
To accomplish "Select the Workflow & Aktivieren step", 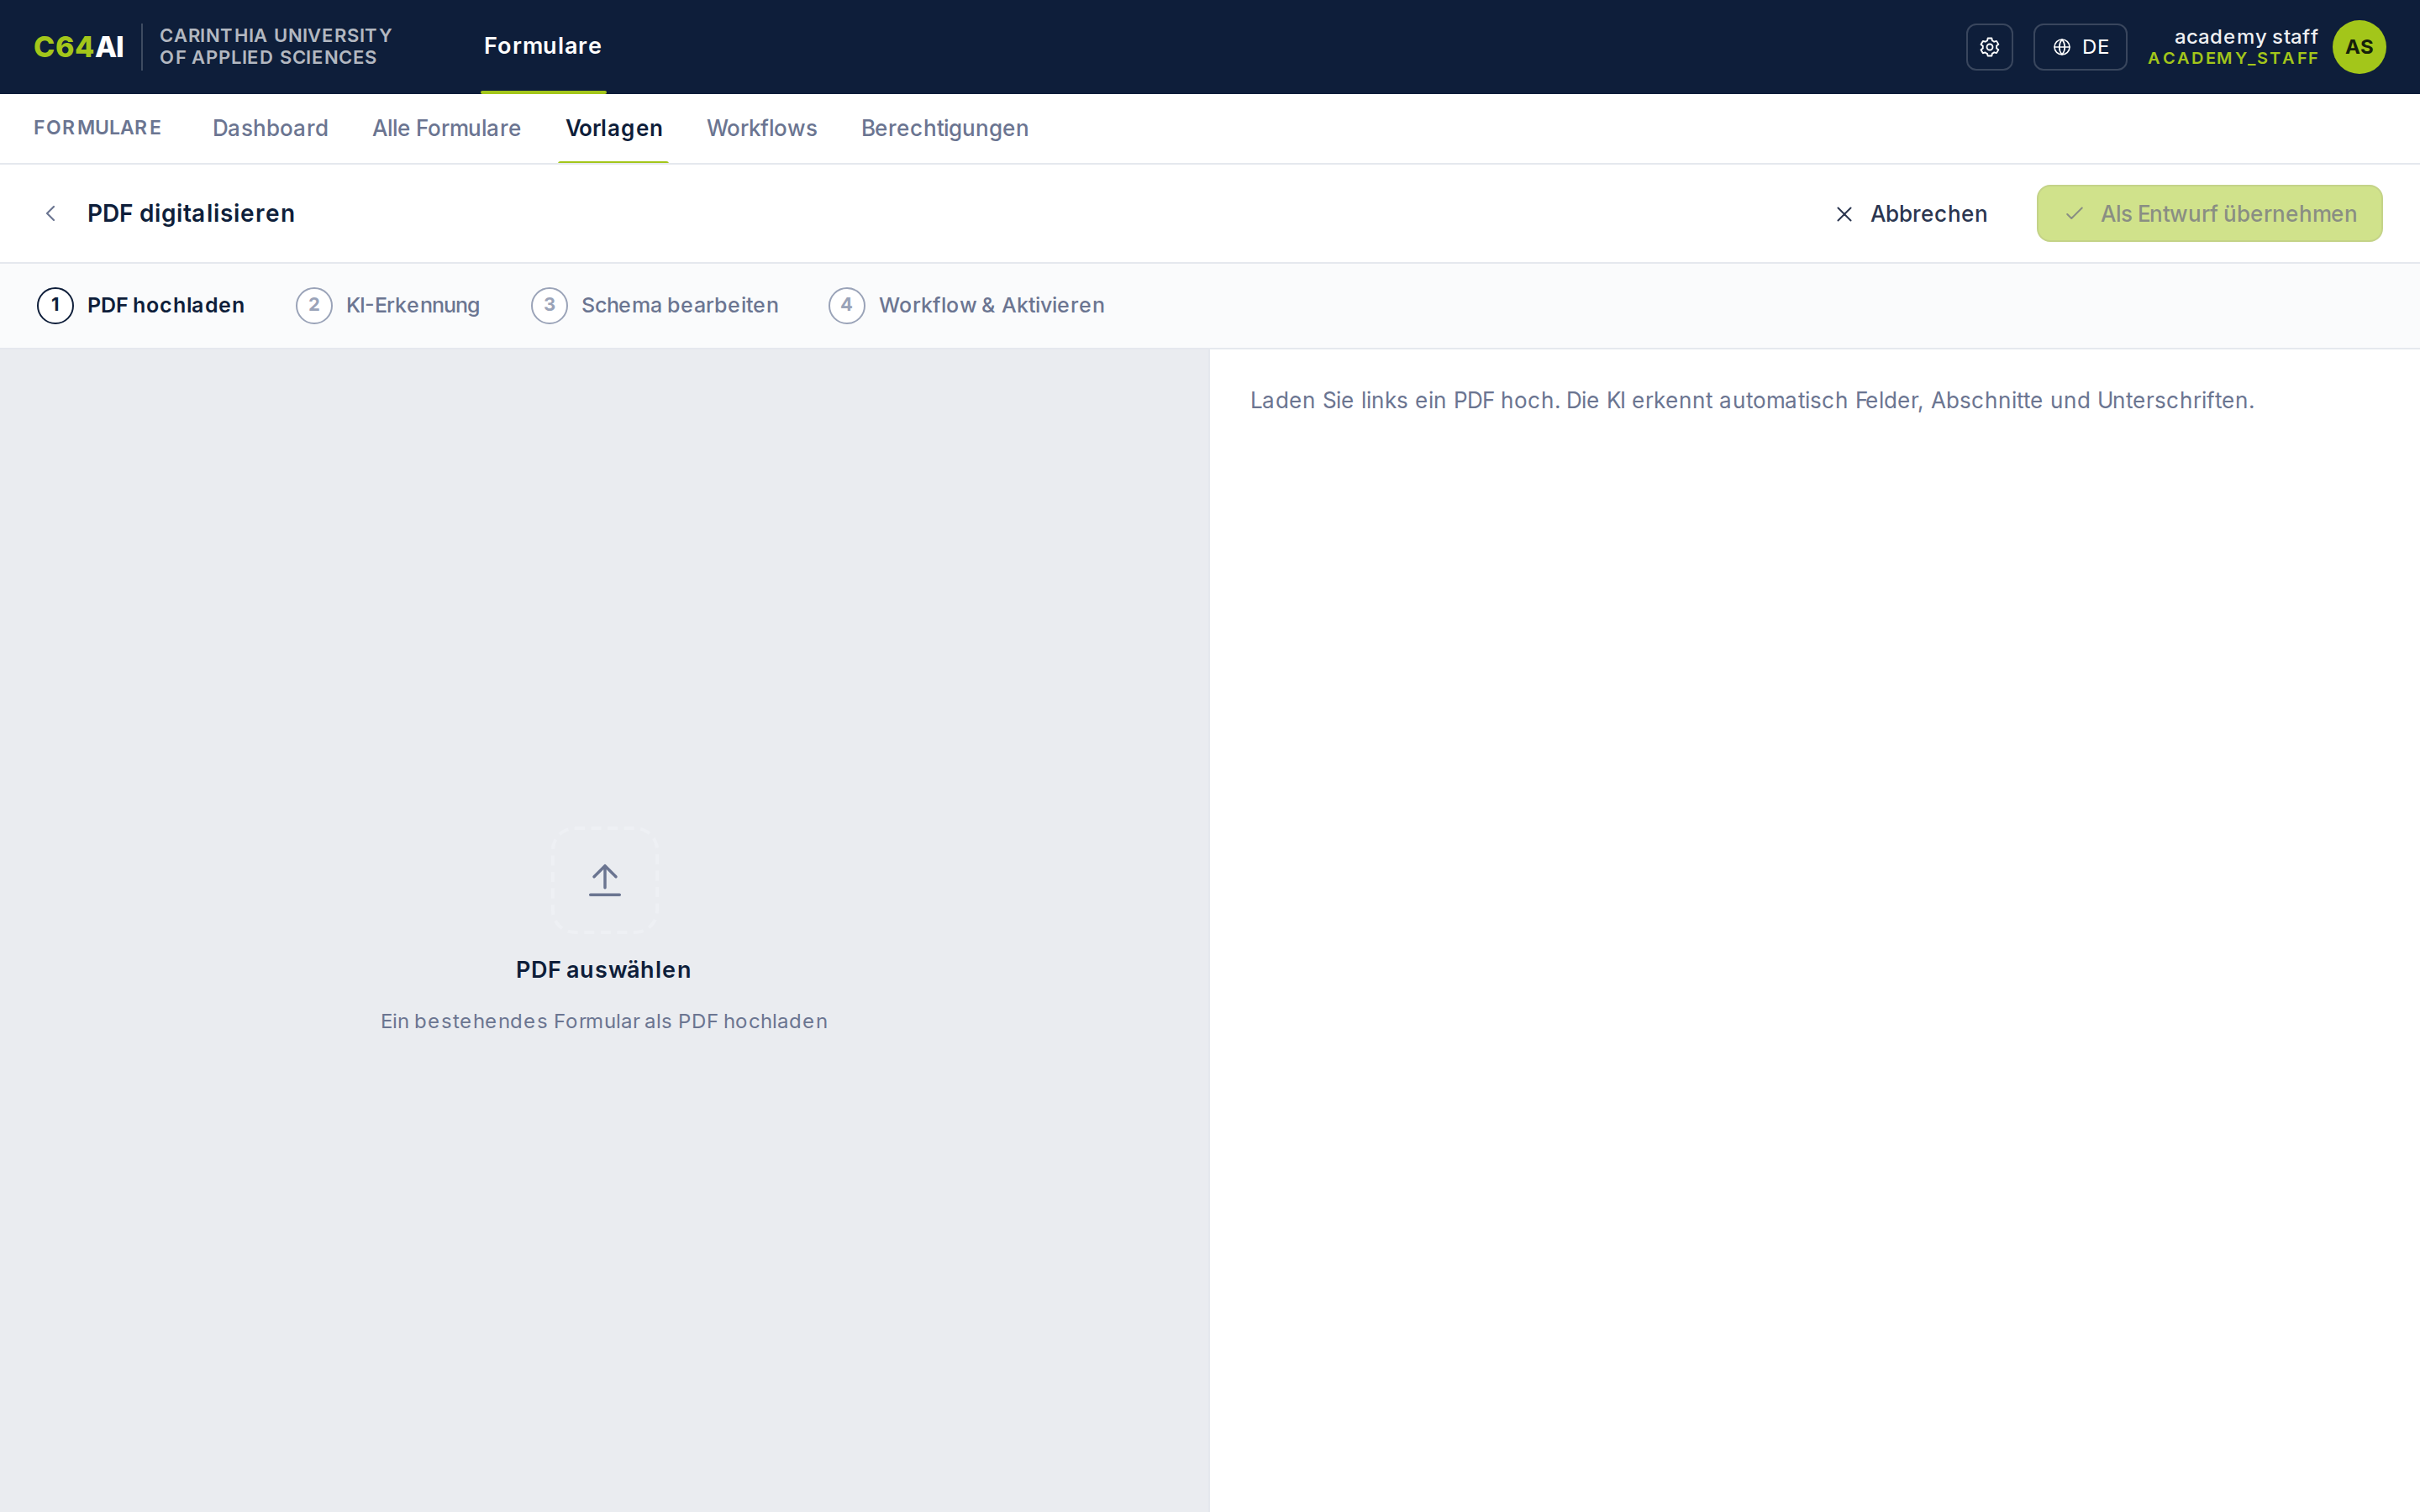I will (966, 305).
